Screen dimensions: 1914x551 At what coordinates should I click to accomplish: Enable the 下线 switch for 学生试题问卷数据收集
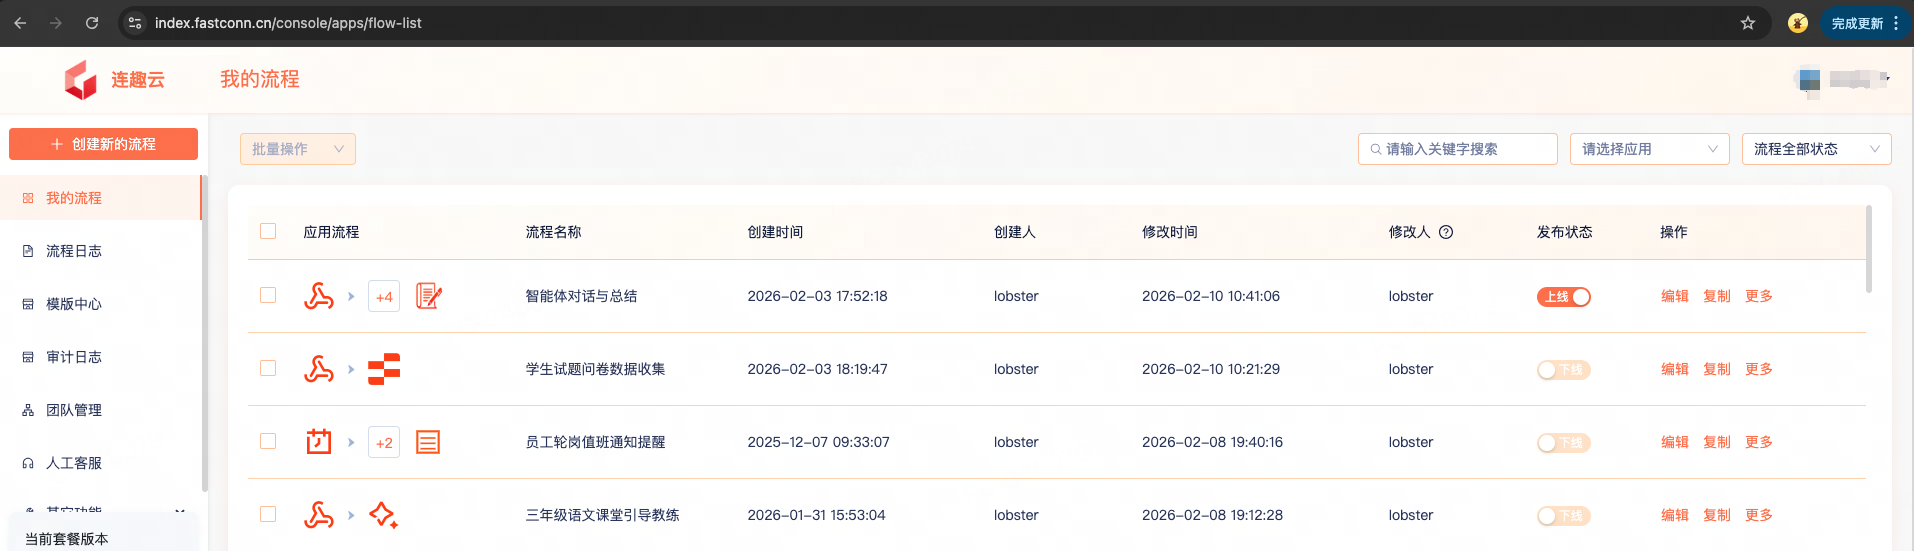coord(1563,370)
